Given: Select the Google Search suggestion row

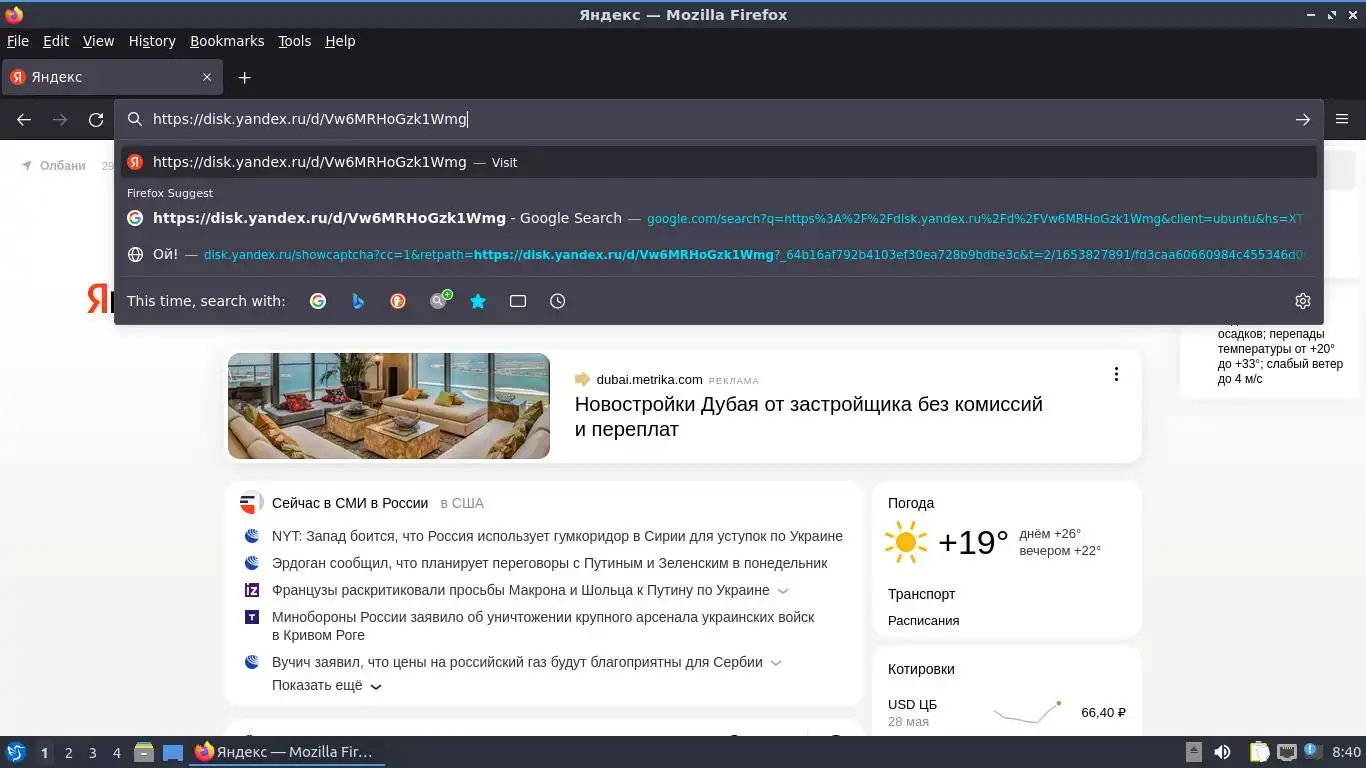Looking at the screenshot, I should 718,218.
